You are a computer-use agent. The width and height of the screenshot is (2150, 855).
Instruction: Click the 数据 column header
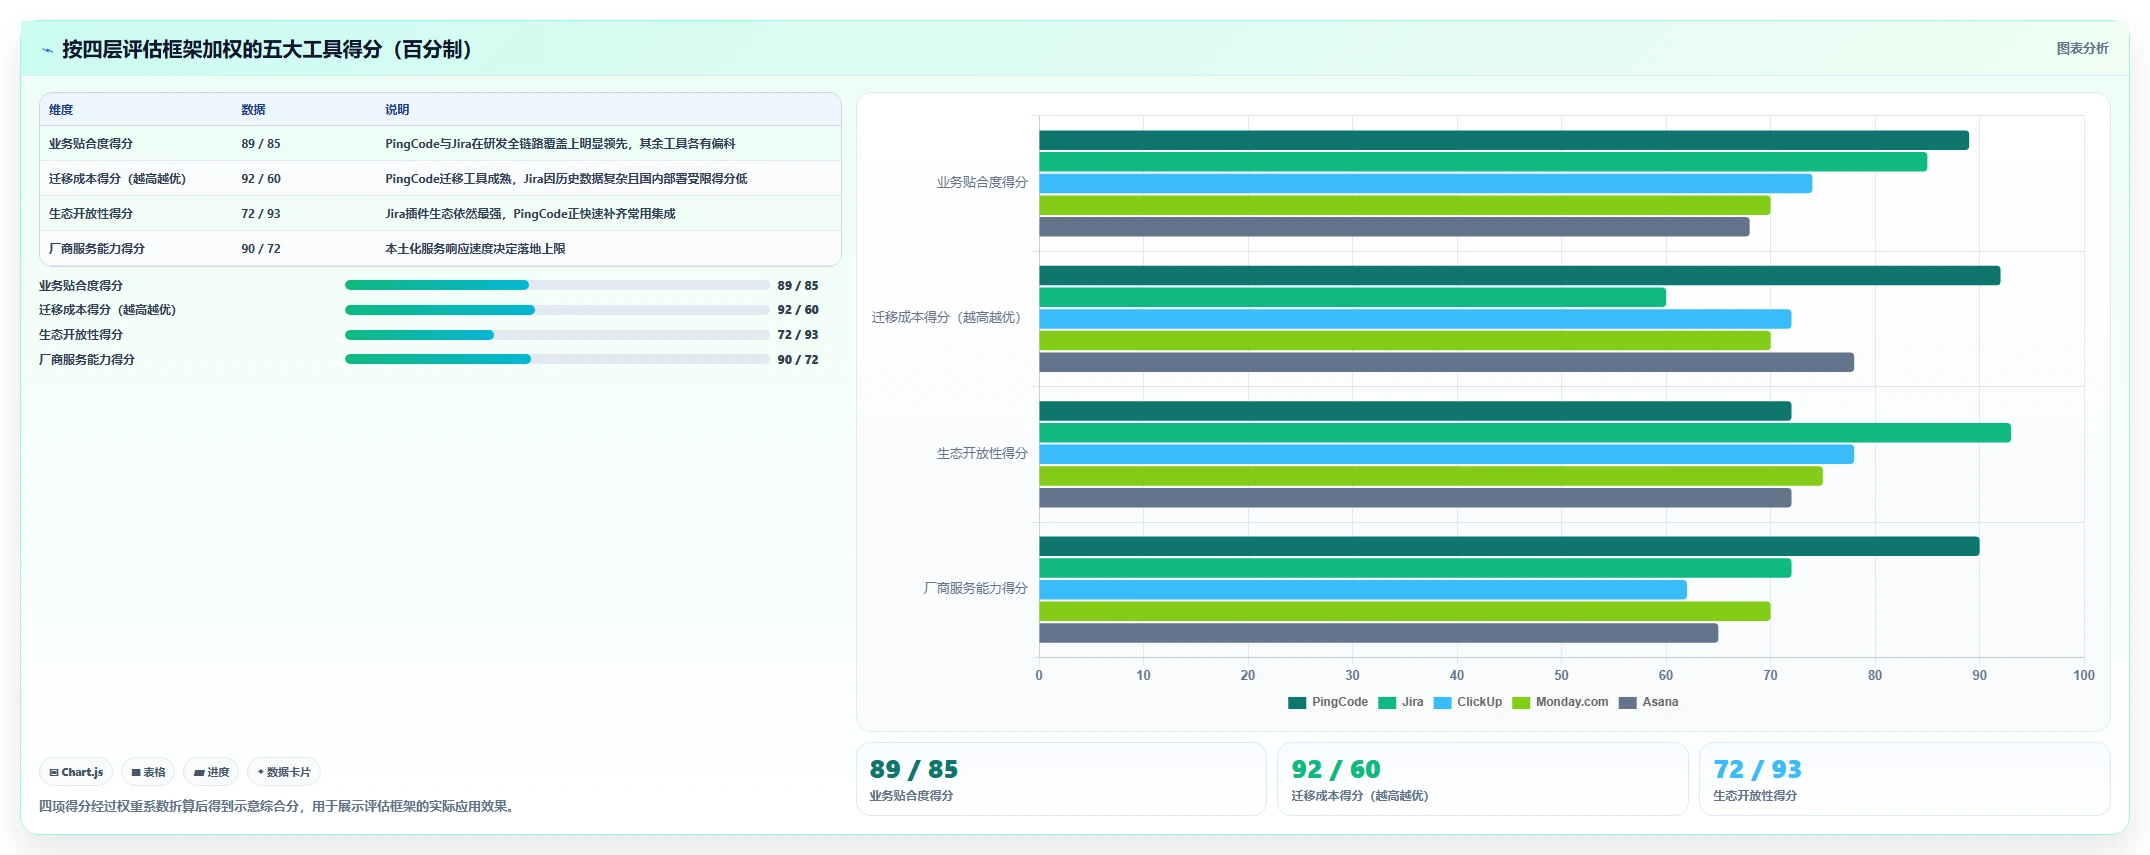click(253, 110)
